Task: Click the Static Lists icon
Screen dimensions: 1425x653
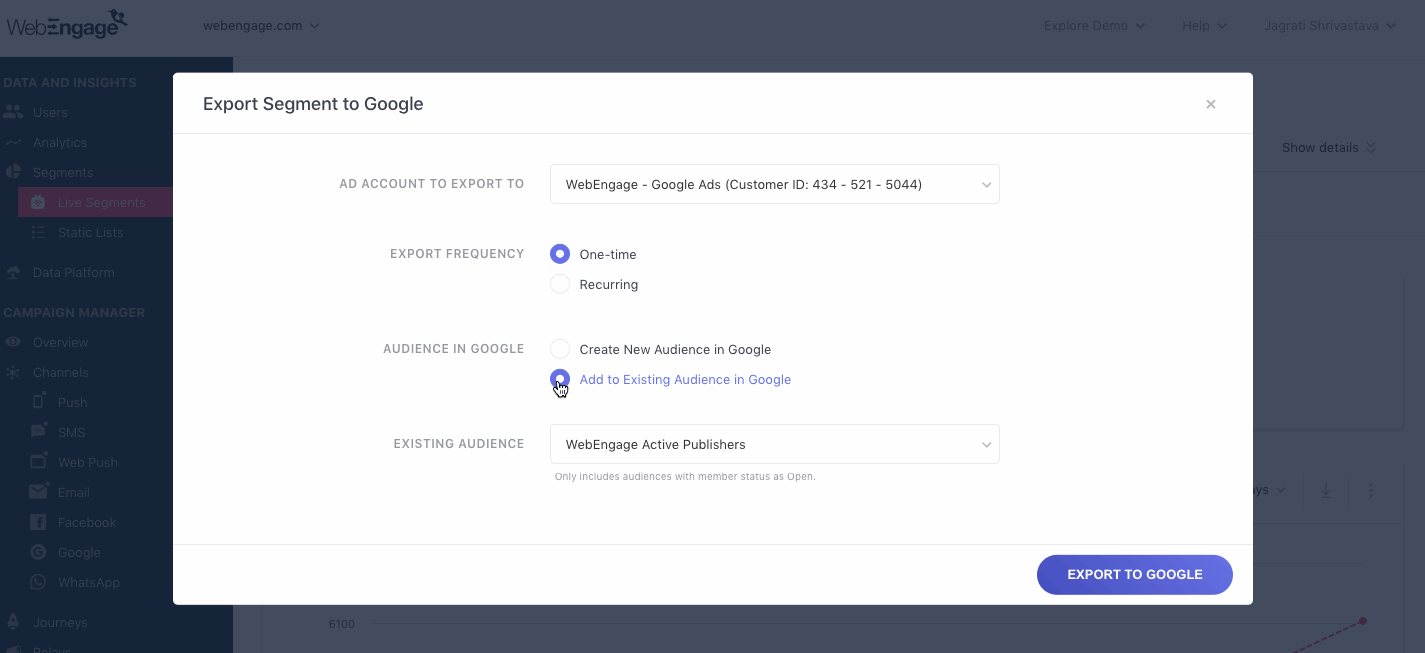Action: pyautogui.click(x=38, y=232)
